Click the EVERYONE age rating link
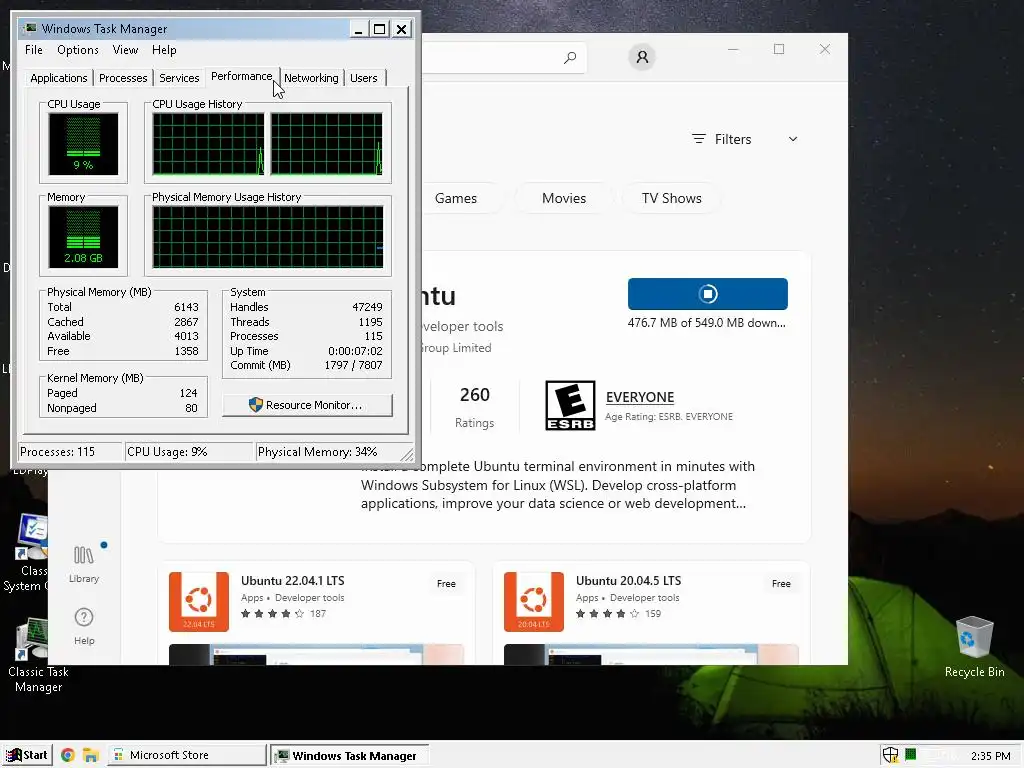Image resolution: width=1024 pixels, height=768 pixels. point(640,397)
